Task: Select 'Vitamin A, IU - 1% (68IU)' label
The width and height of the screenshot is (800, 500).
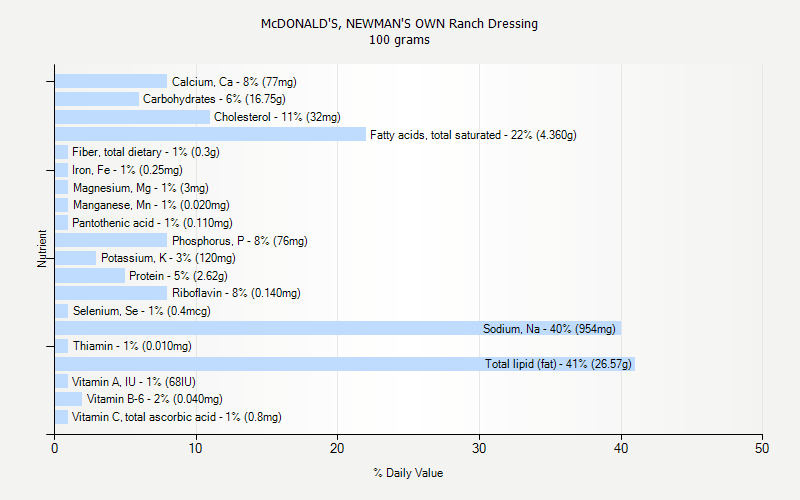Action: point(134,382)
